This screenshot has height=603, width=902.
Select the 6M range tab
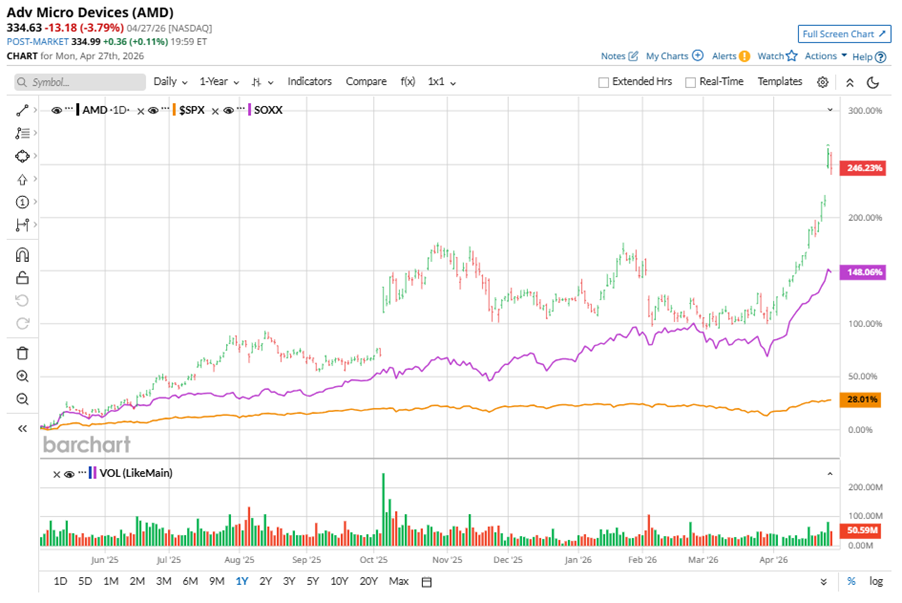[190, 582]
